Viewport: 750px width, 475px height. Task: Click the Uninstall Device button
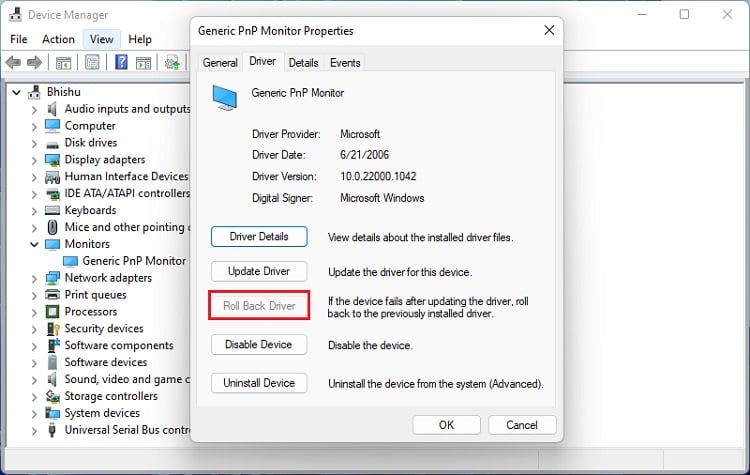259,383
